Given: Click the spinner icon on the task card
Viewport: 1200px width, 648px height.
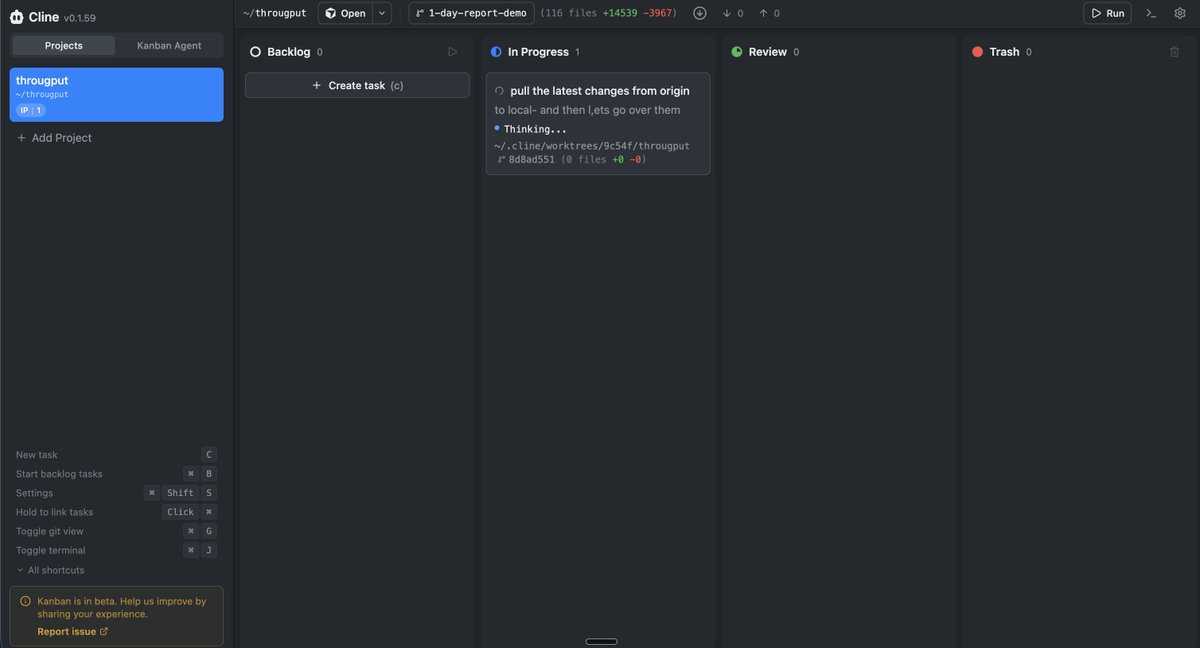Looking at the screenshot, I should [499, 91].
